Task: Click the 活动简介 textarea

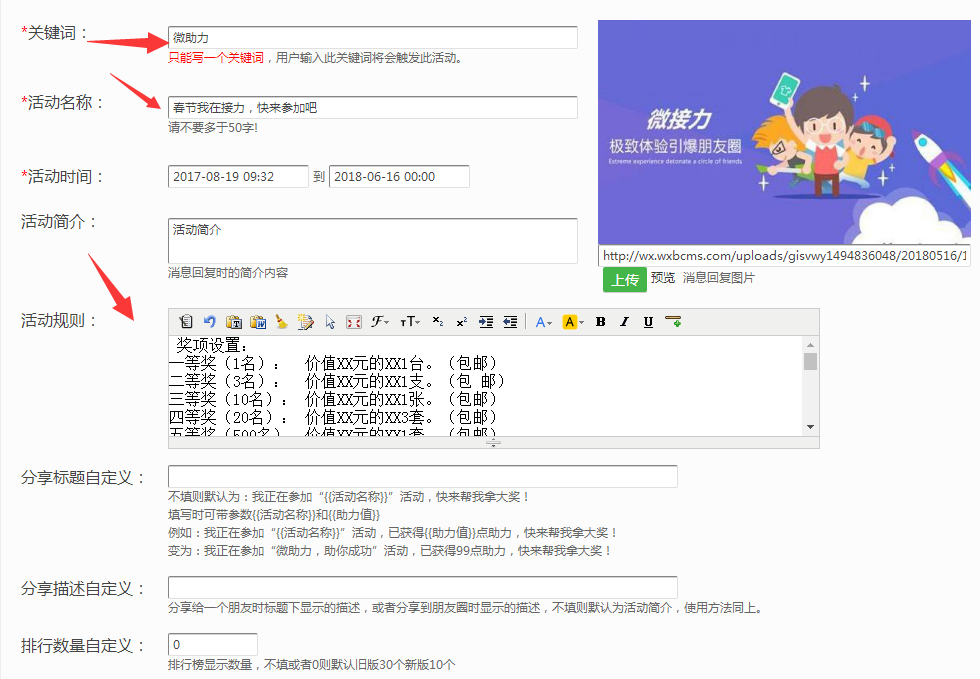Action: click(x=372, y=241)
